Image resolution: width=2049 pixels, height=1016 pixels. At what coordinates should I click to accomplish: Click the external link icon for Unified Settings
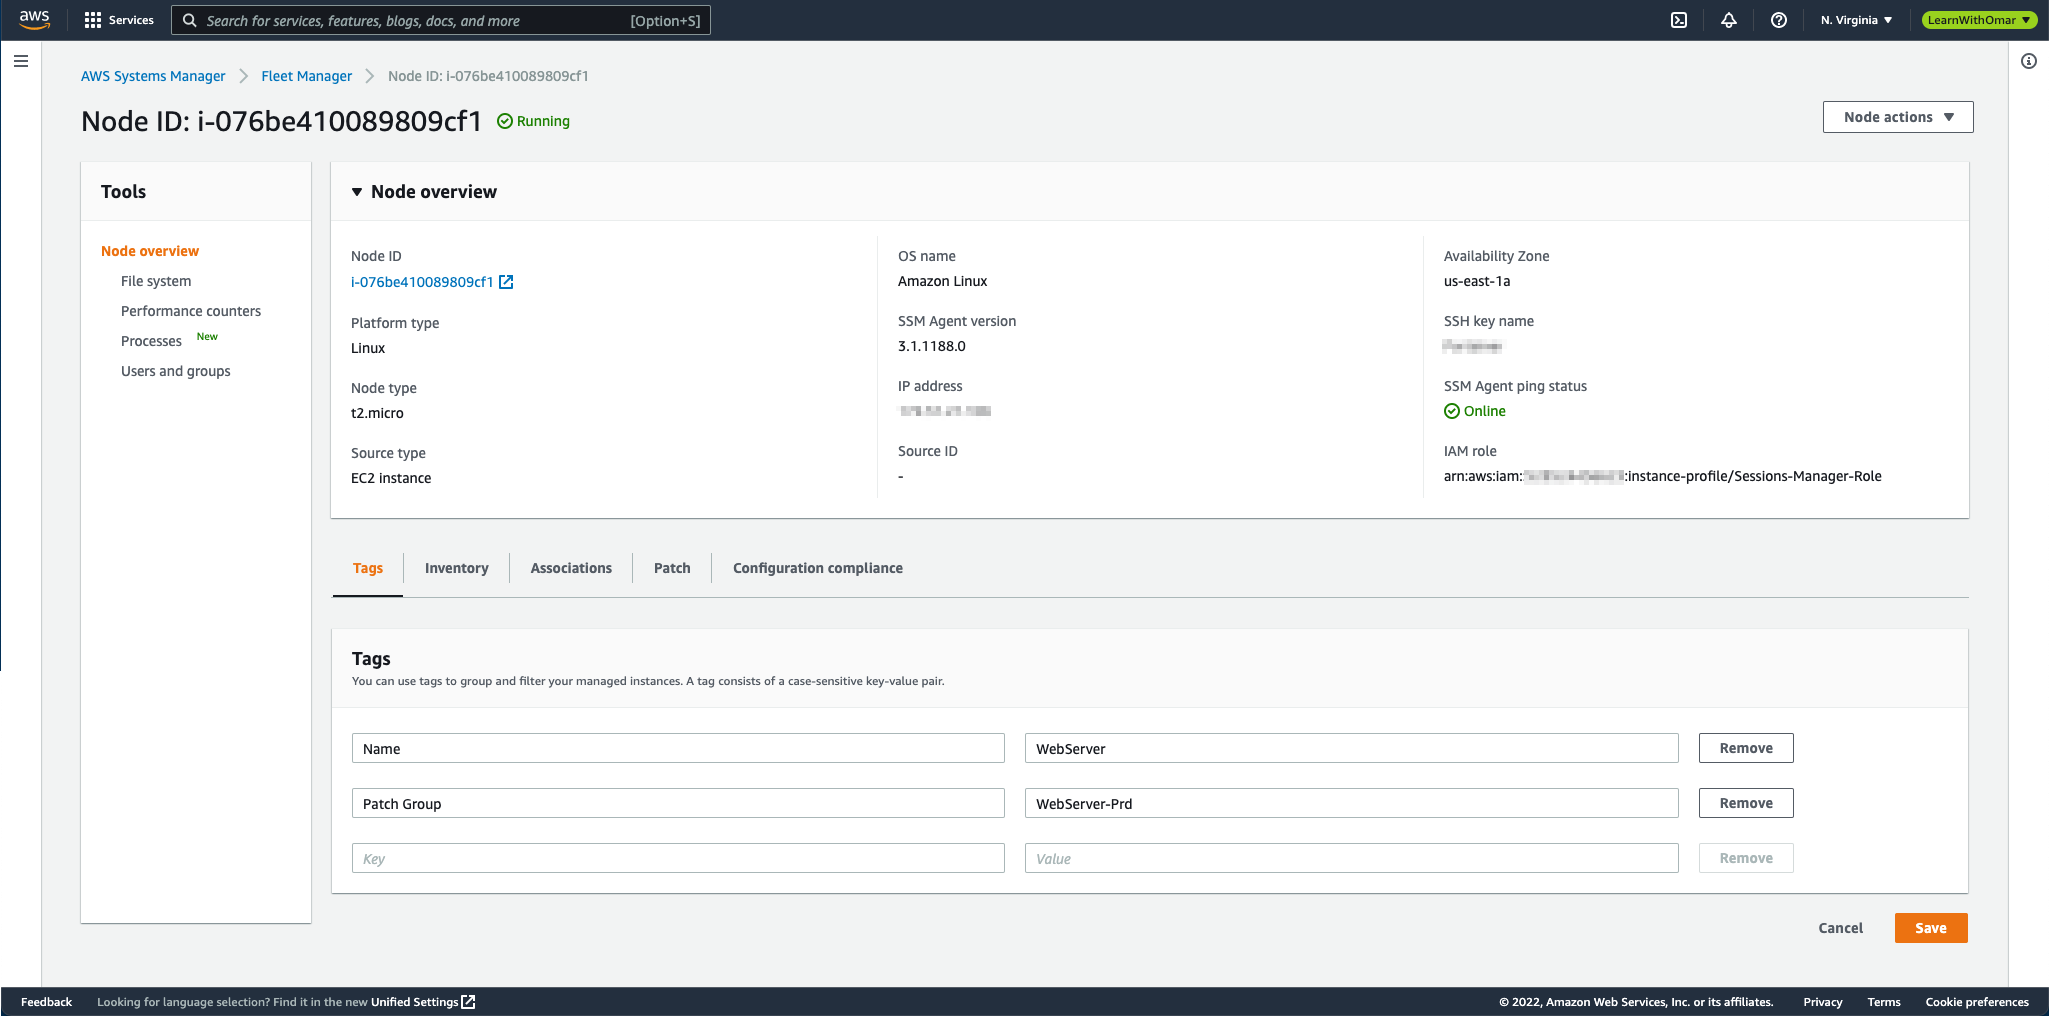468,1002
